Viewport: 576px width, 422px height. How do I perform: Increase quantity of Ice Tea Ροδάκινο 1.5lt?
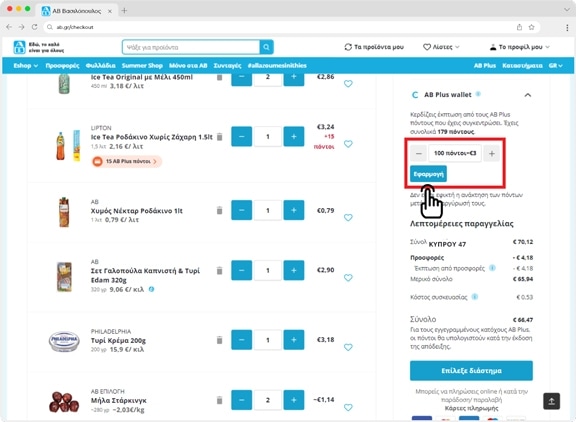(x=294, y=137)
